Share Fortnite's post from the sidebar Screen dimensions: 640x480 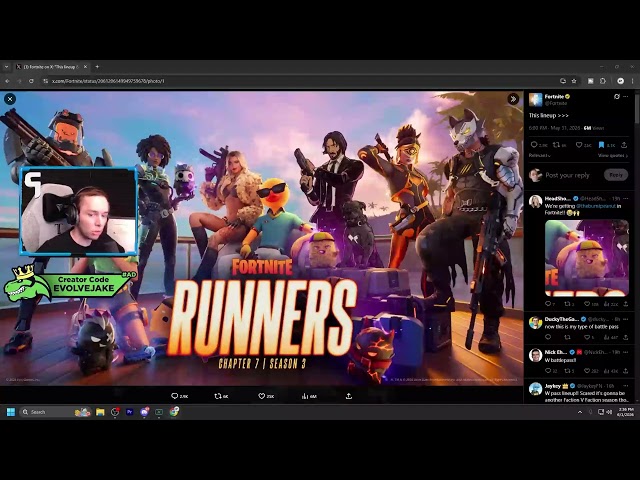coord(624,144)
